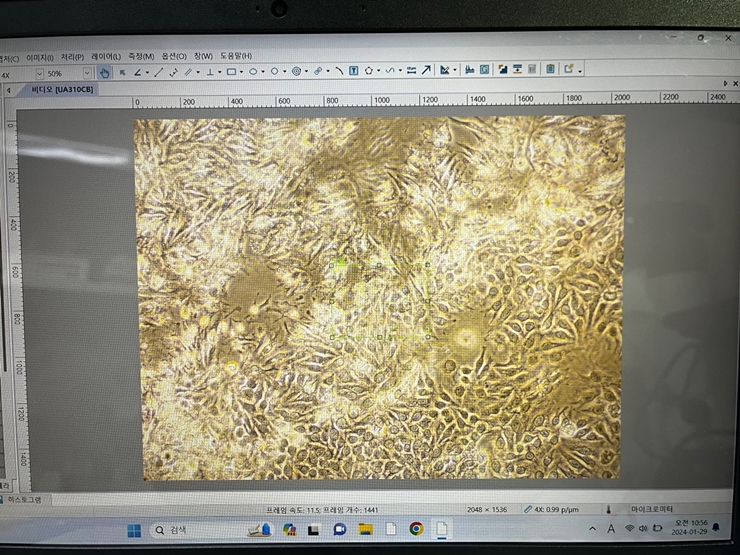Activate the text annotation tool
This screenshot has width=740, height=555.
tap(353, 71)
